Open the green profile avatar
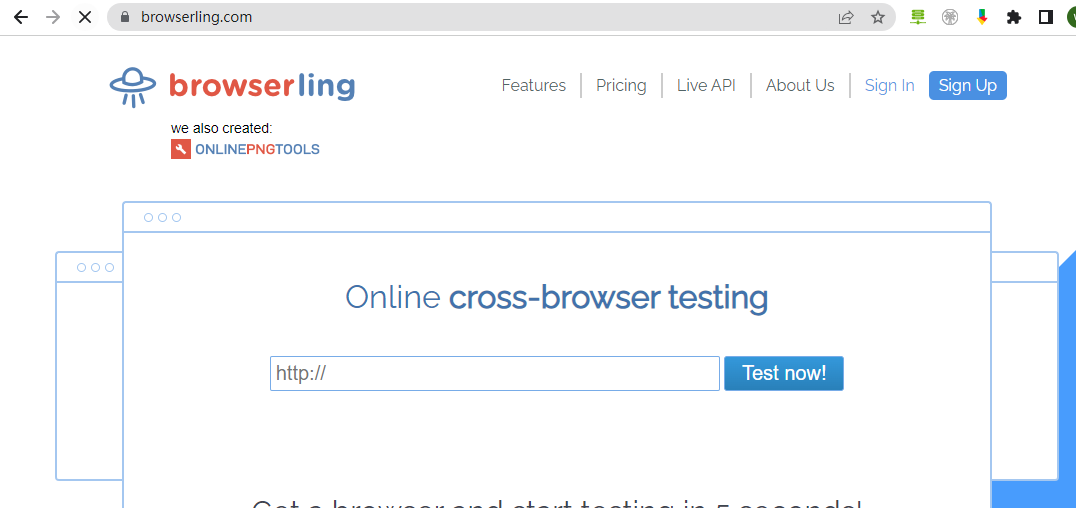 (x=1071, y=17)
